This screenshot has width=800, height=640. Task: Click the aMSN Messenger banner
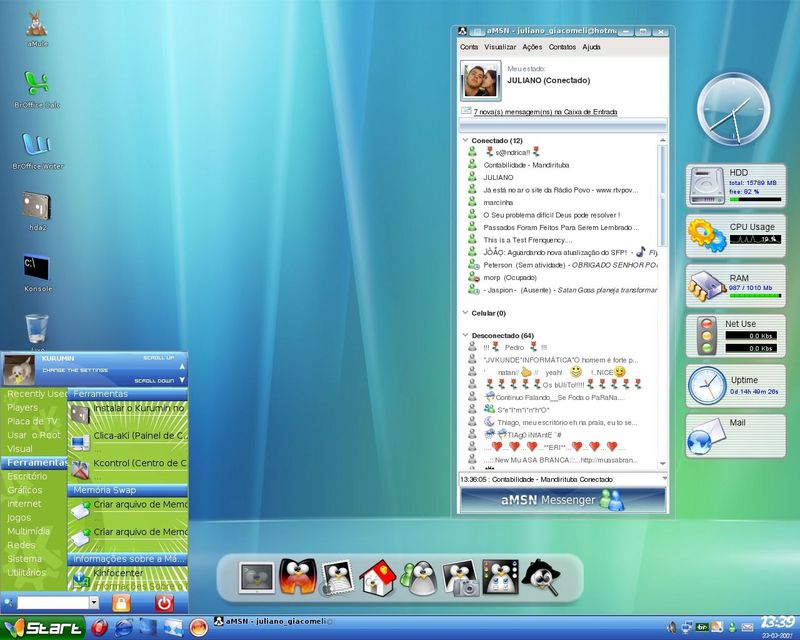[x=563, y=500]
